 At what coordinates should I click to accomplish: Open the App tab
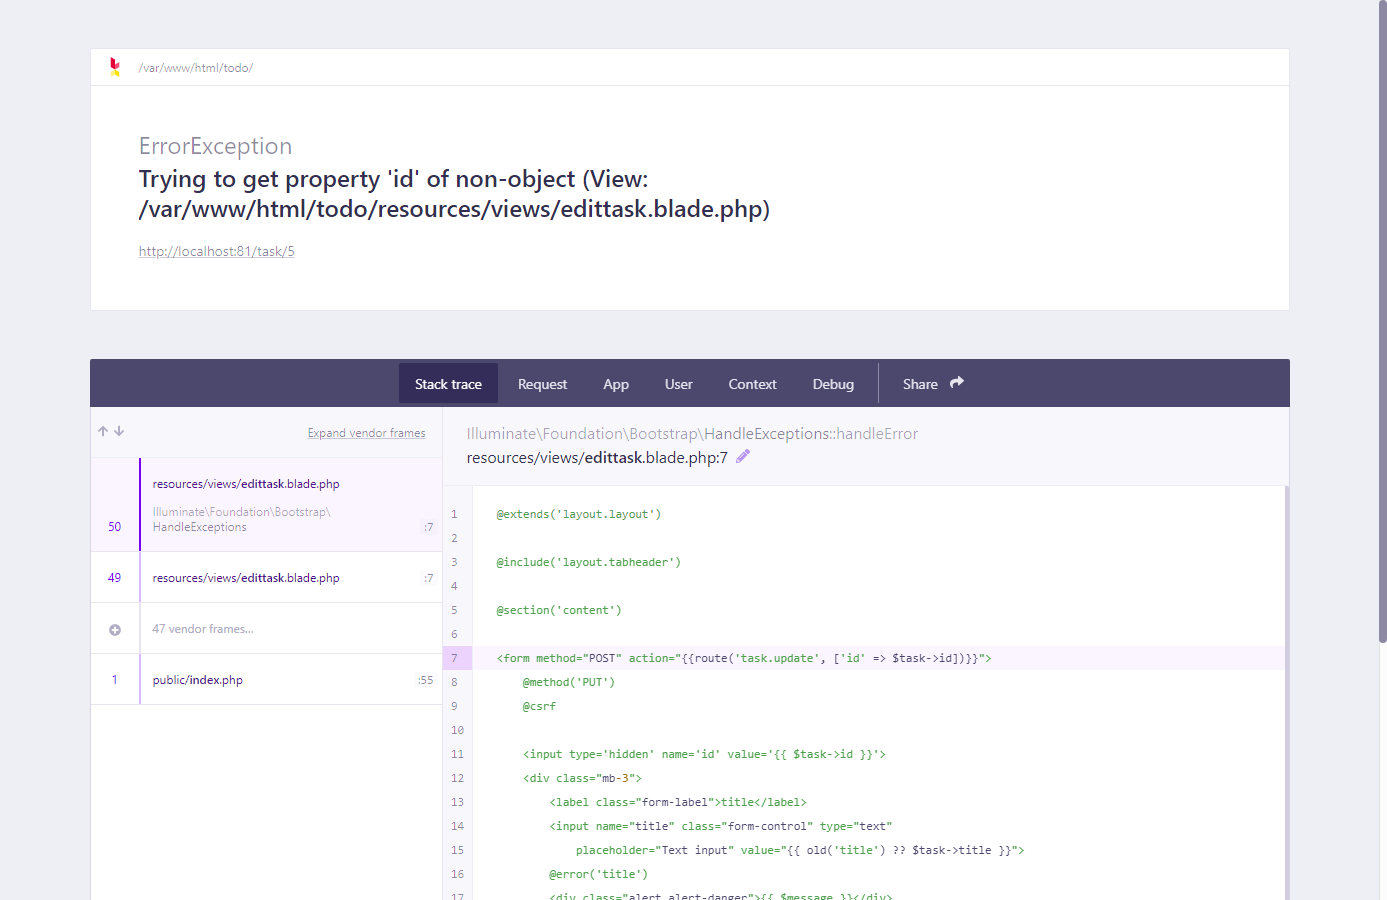click(616, 384)
